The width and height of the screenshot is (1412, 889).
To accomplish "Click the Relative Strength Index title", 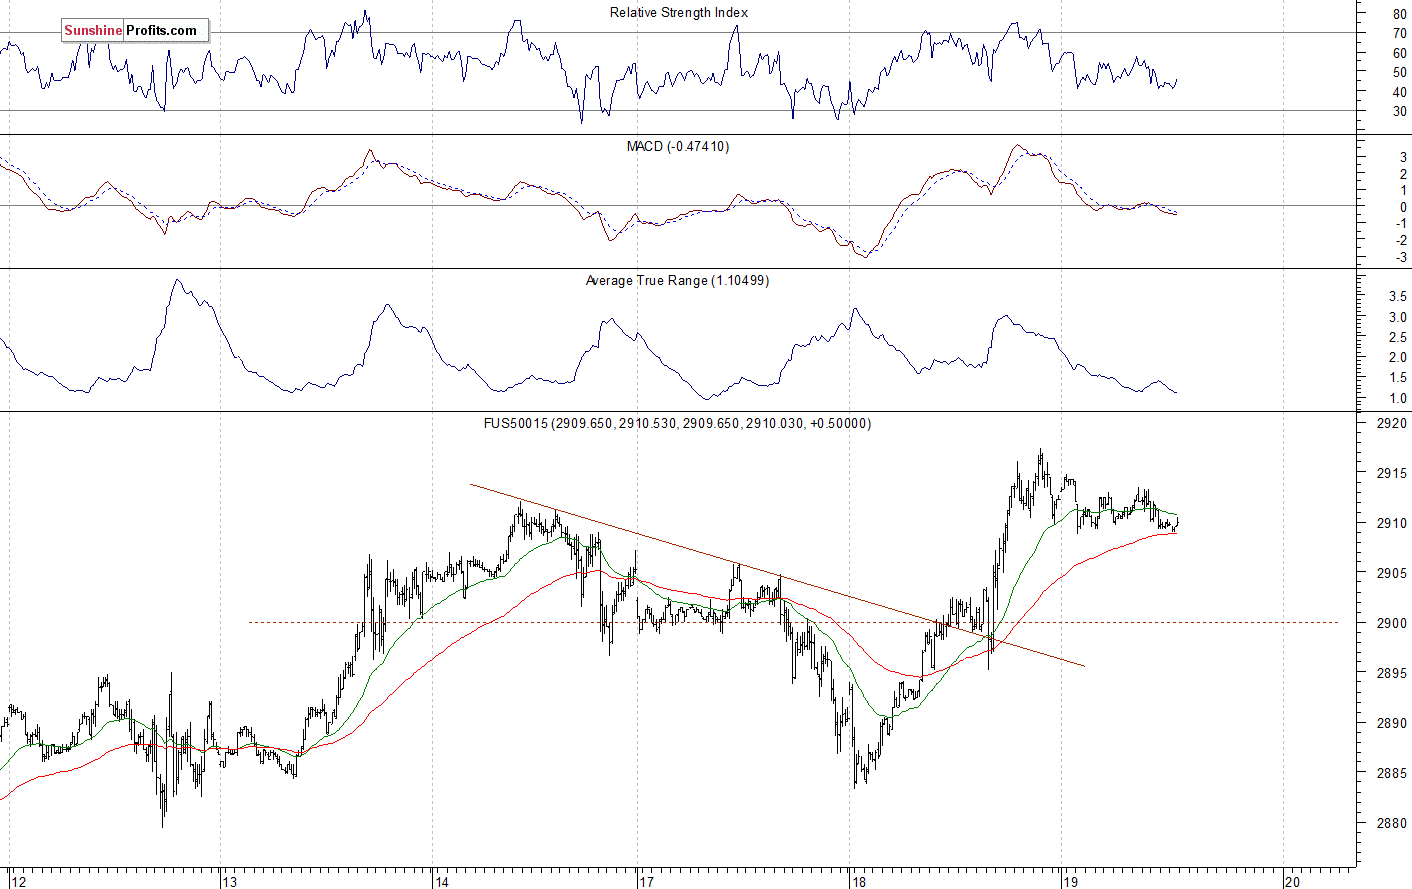I will 679,13.
